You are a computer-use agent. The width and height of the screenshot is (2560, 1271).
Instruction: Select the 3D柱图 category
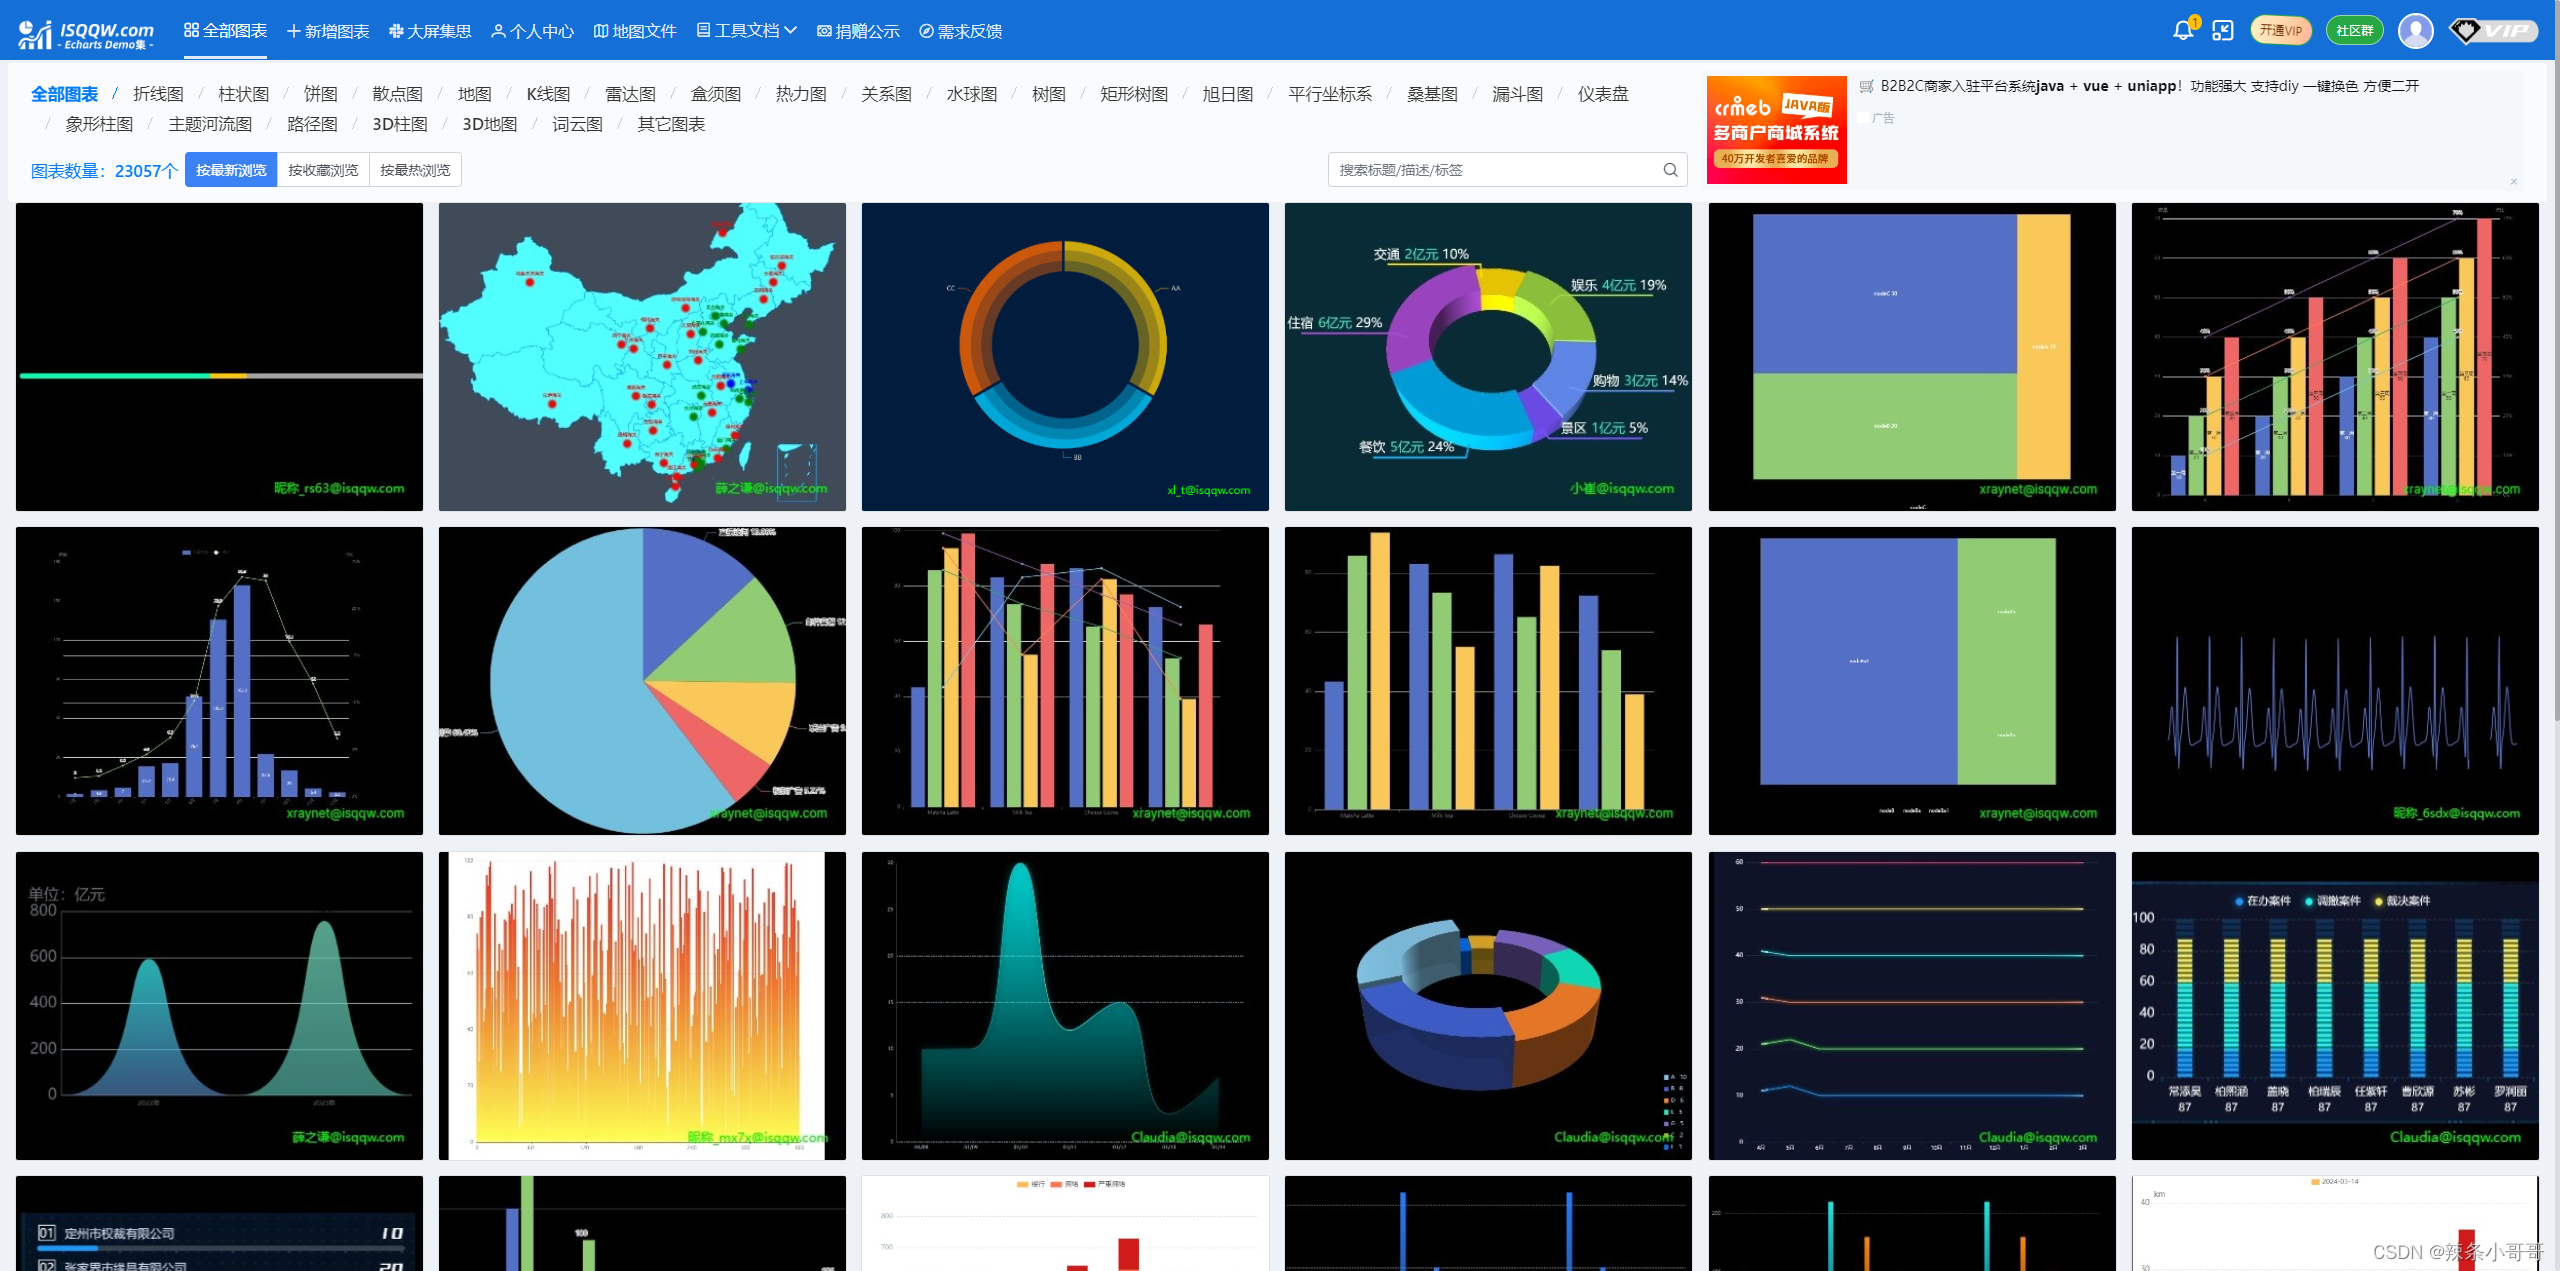tap(400, 124)
